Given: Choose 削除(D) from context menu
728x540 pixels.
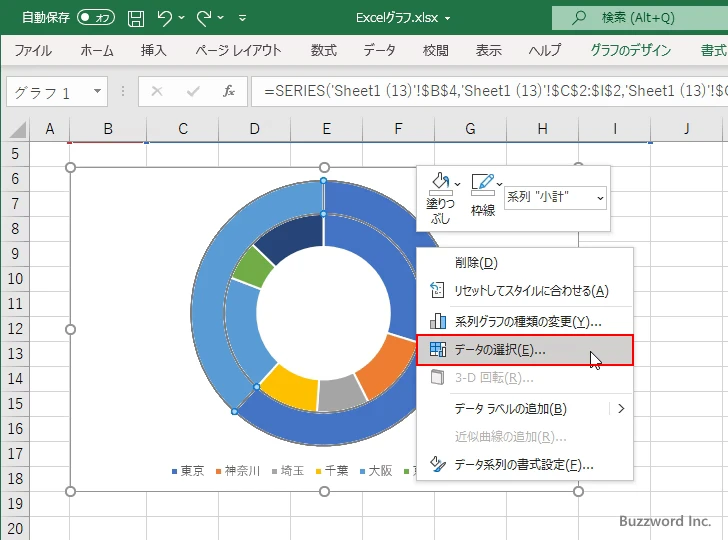Looking at the screenshot, I should point(525,262).
